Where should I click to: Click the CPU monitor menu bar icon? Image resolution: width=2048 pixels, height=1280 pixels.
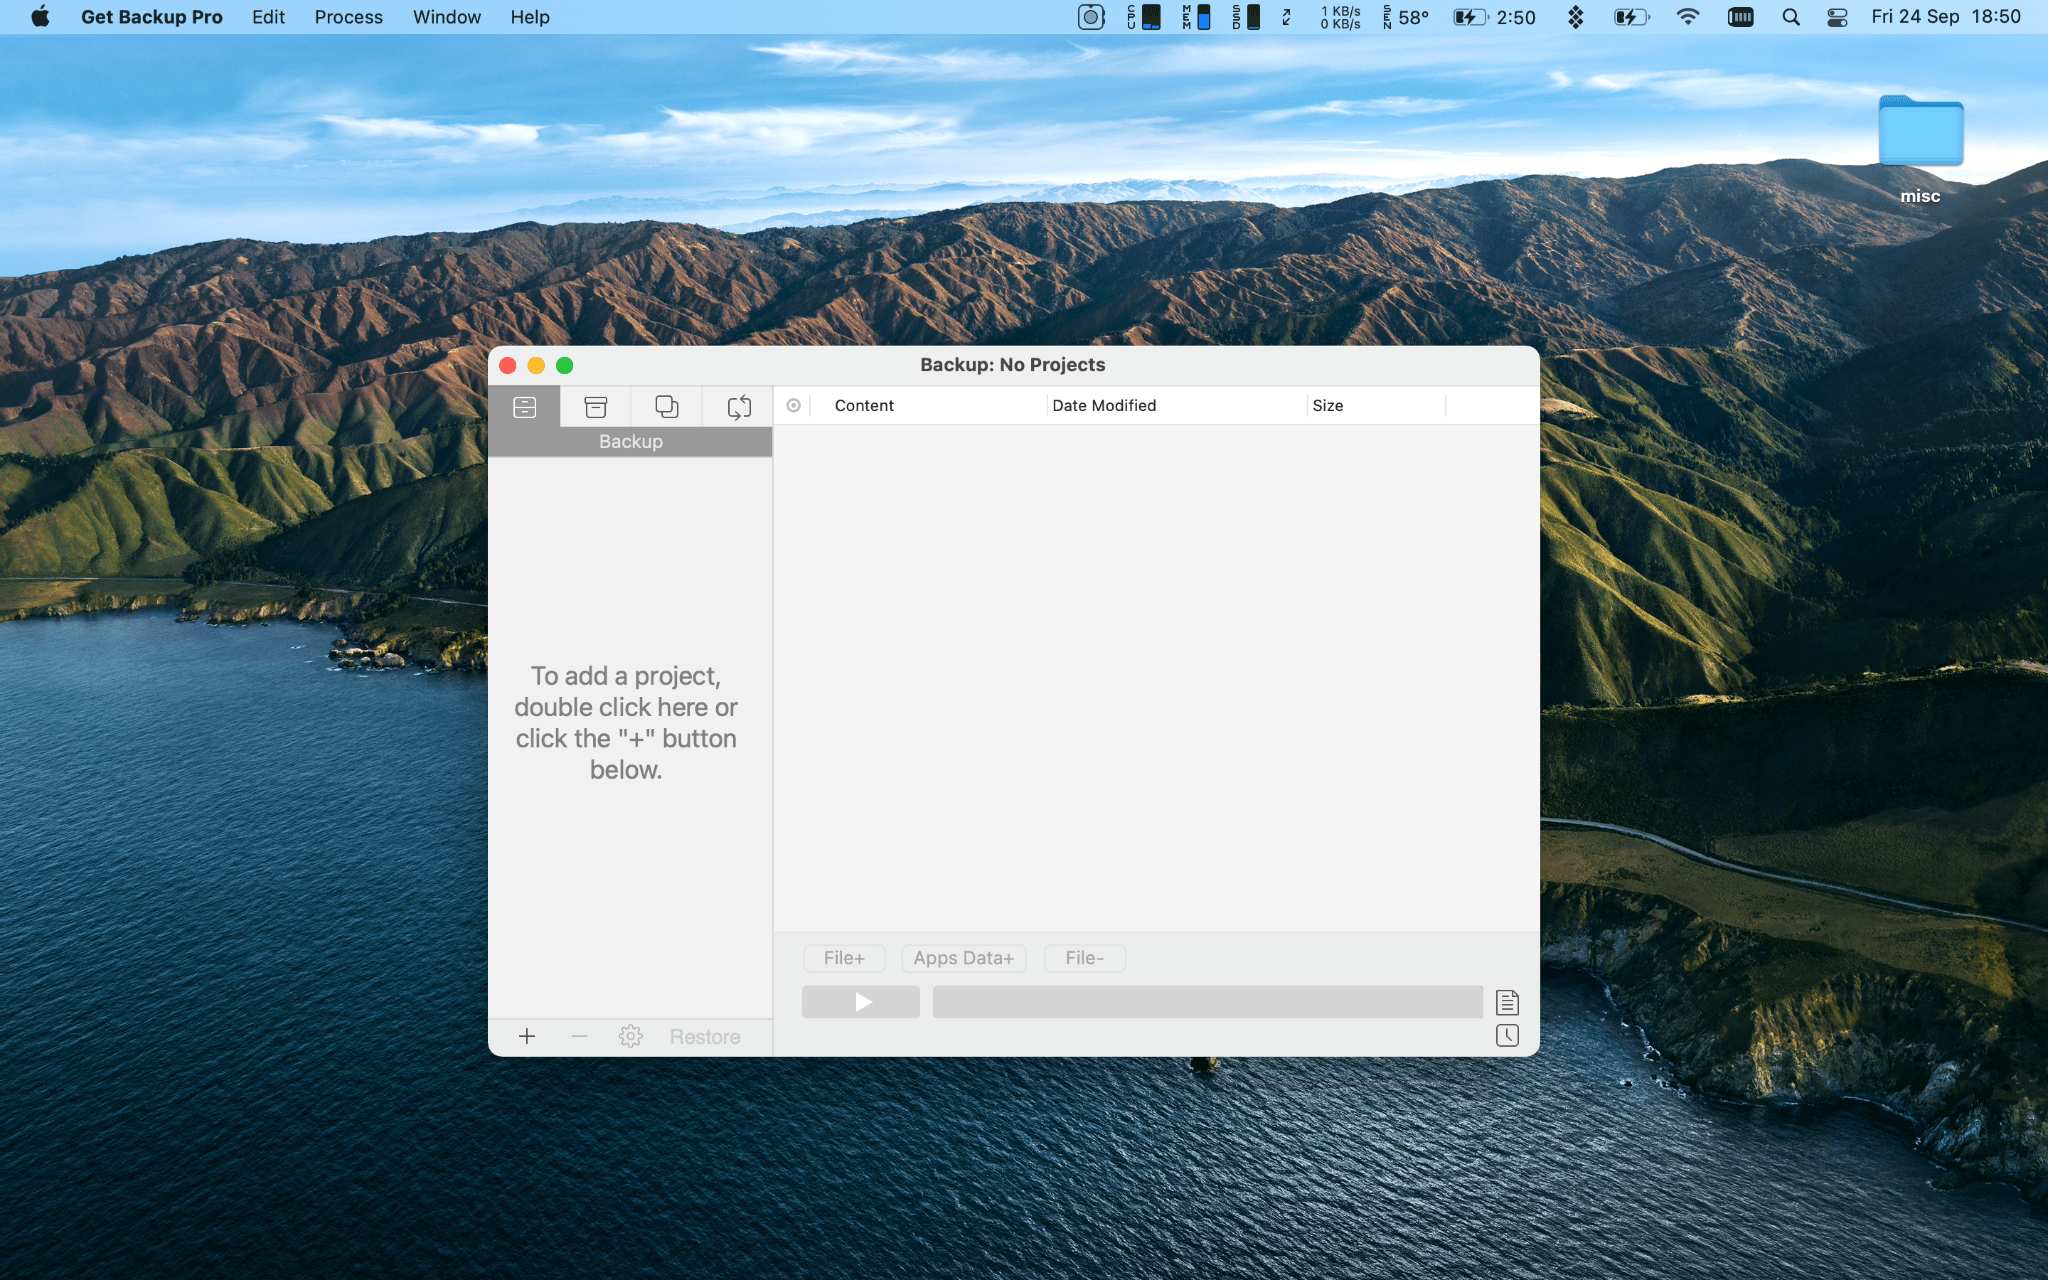(1144, 17)
